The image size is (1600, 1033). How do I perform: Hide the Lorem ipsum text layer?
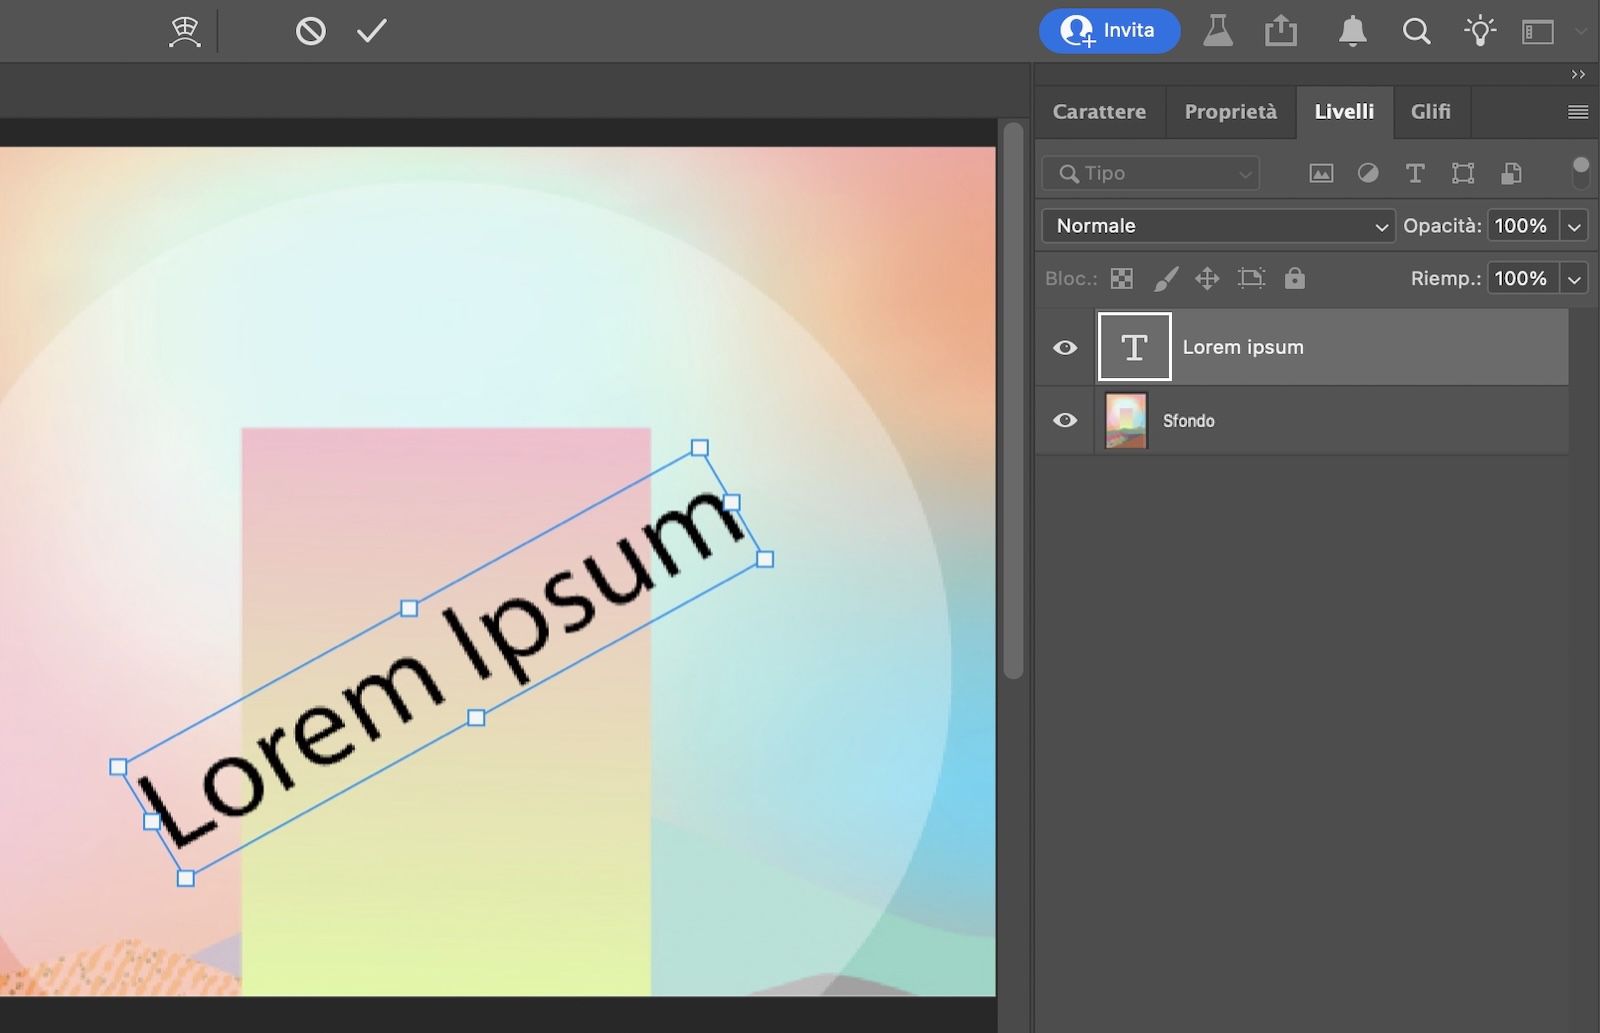(1065, 347)
